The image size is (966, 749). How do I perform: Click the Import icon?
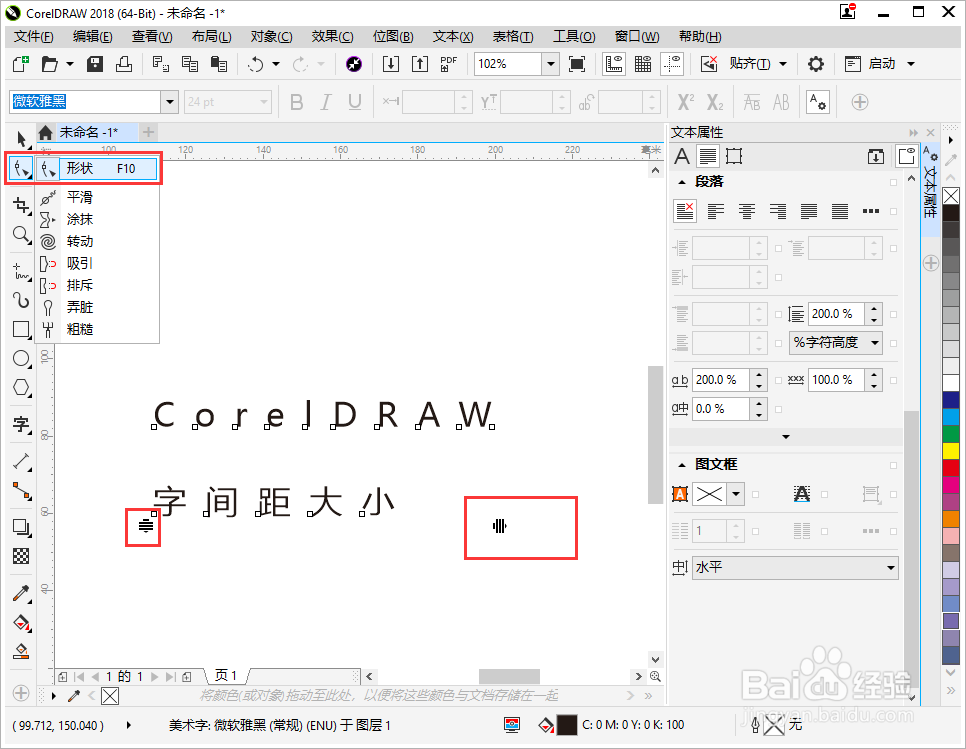coord(391,63)
